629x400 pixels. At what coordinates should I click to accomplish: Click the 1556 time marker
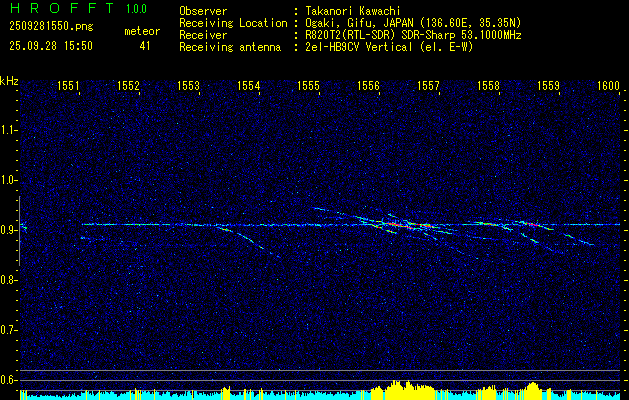[x=368, y=85]
